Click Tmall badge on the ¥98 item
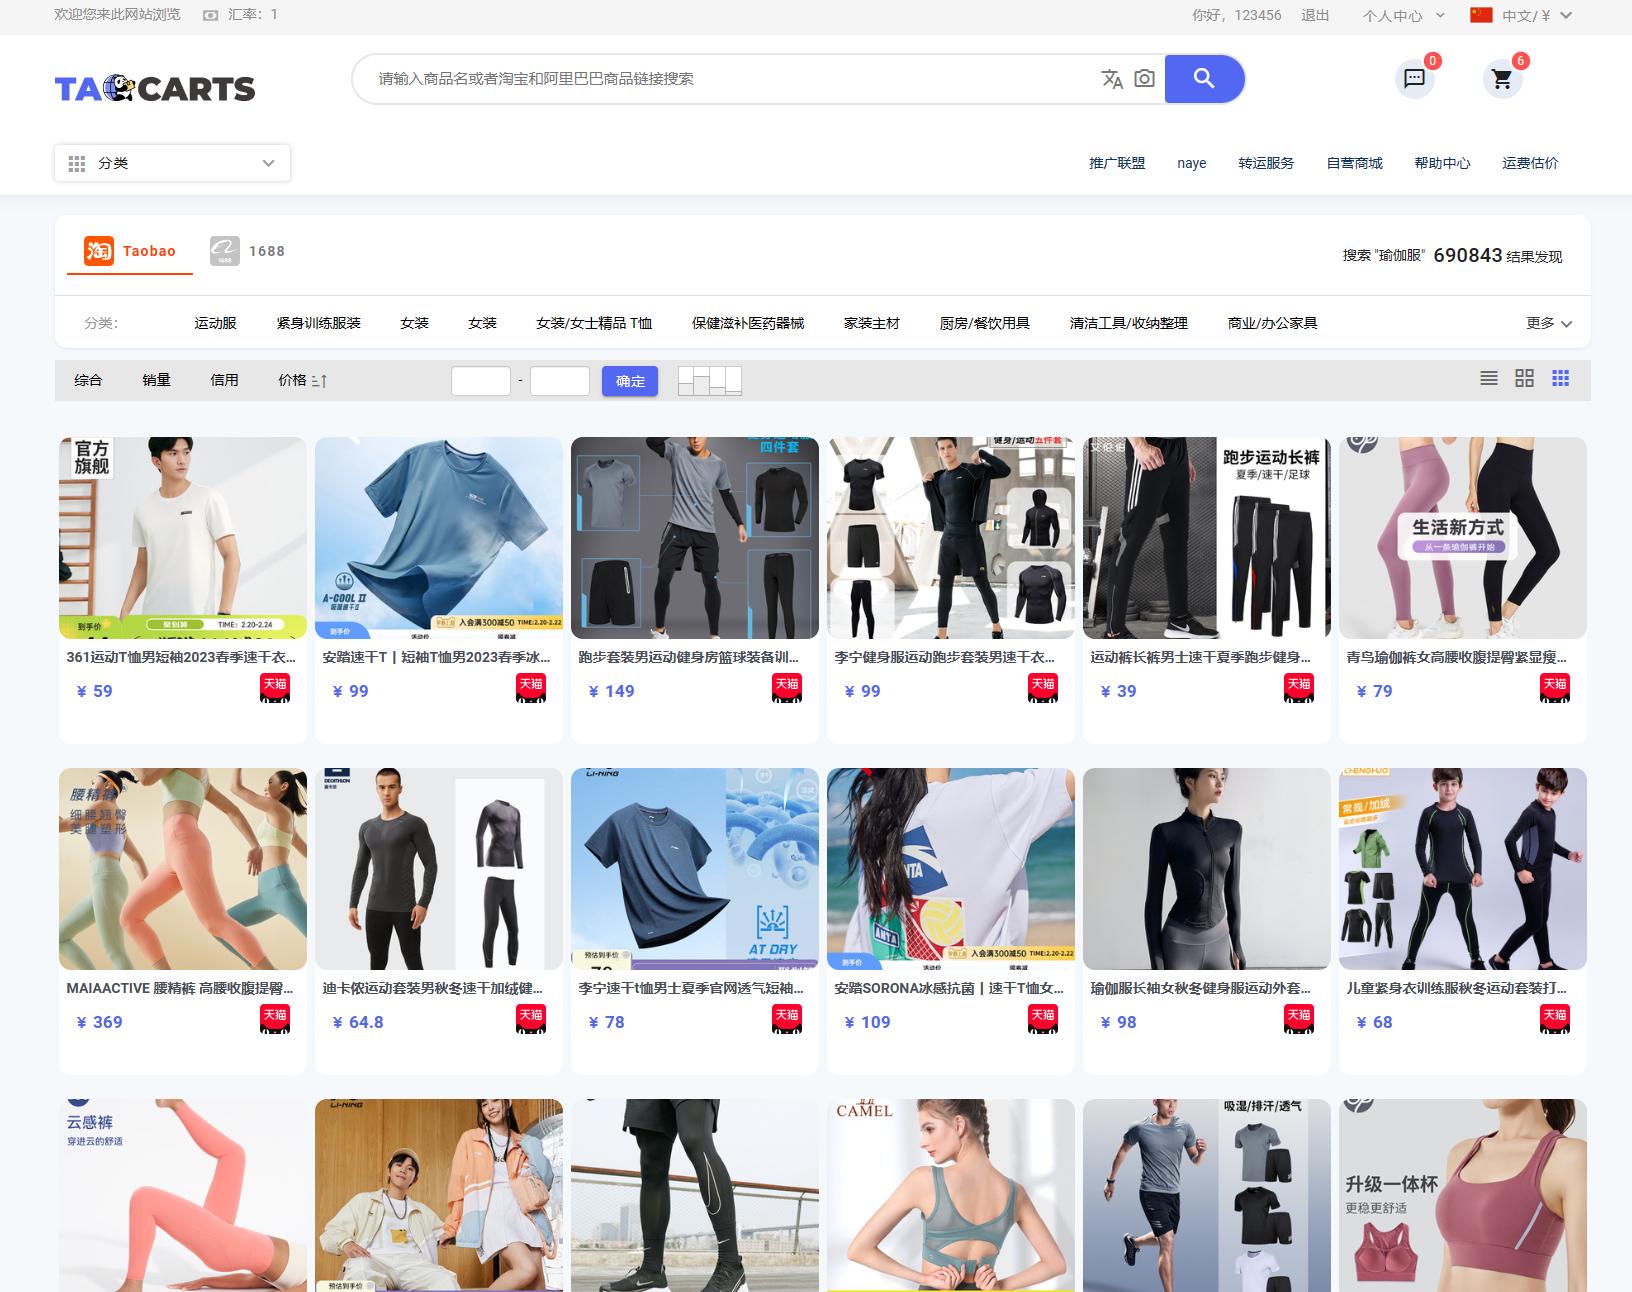Screen dimensions: 1632x1292 coord(1299,1020)
